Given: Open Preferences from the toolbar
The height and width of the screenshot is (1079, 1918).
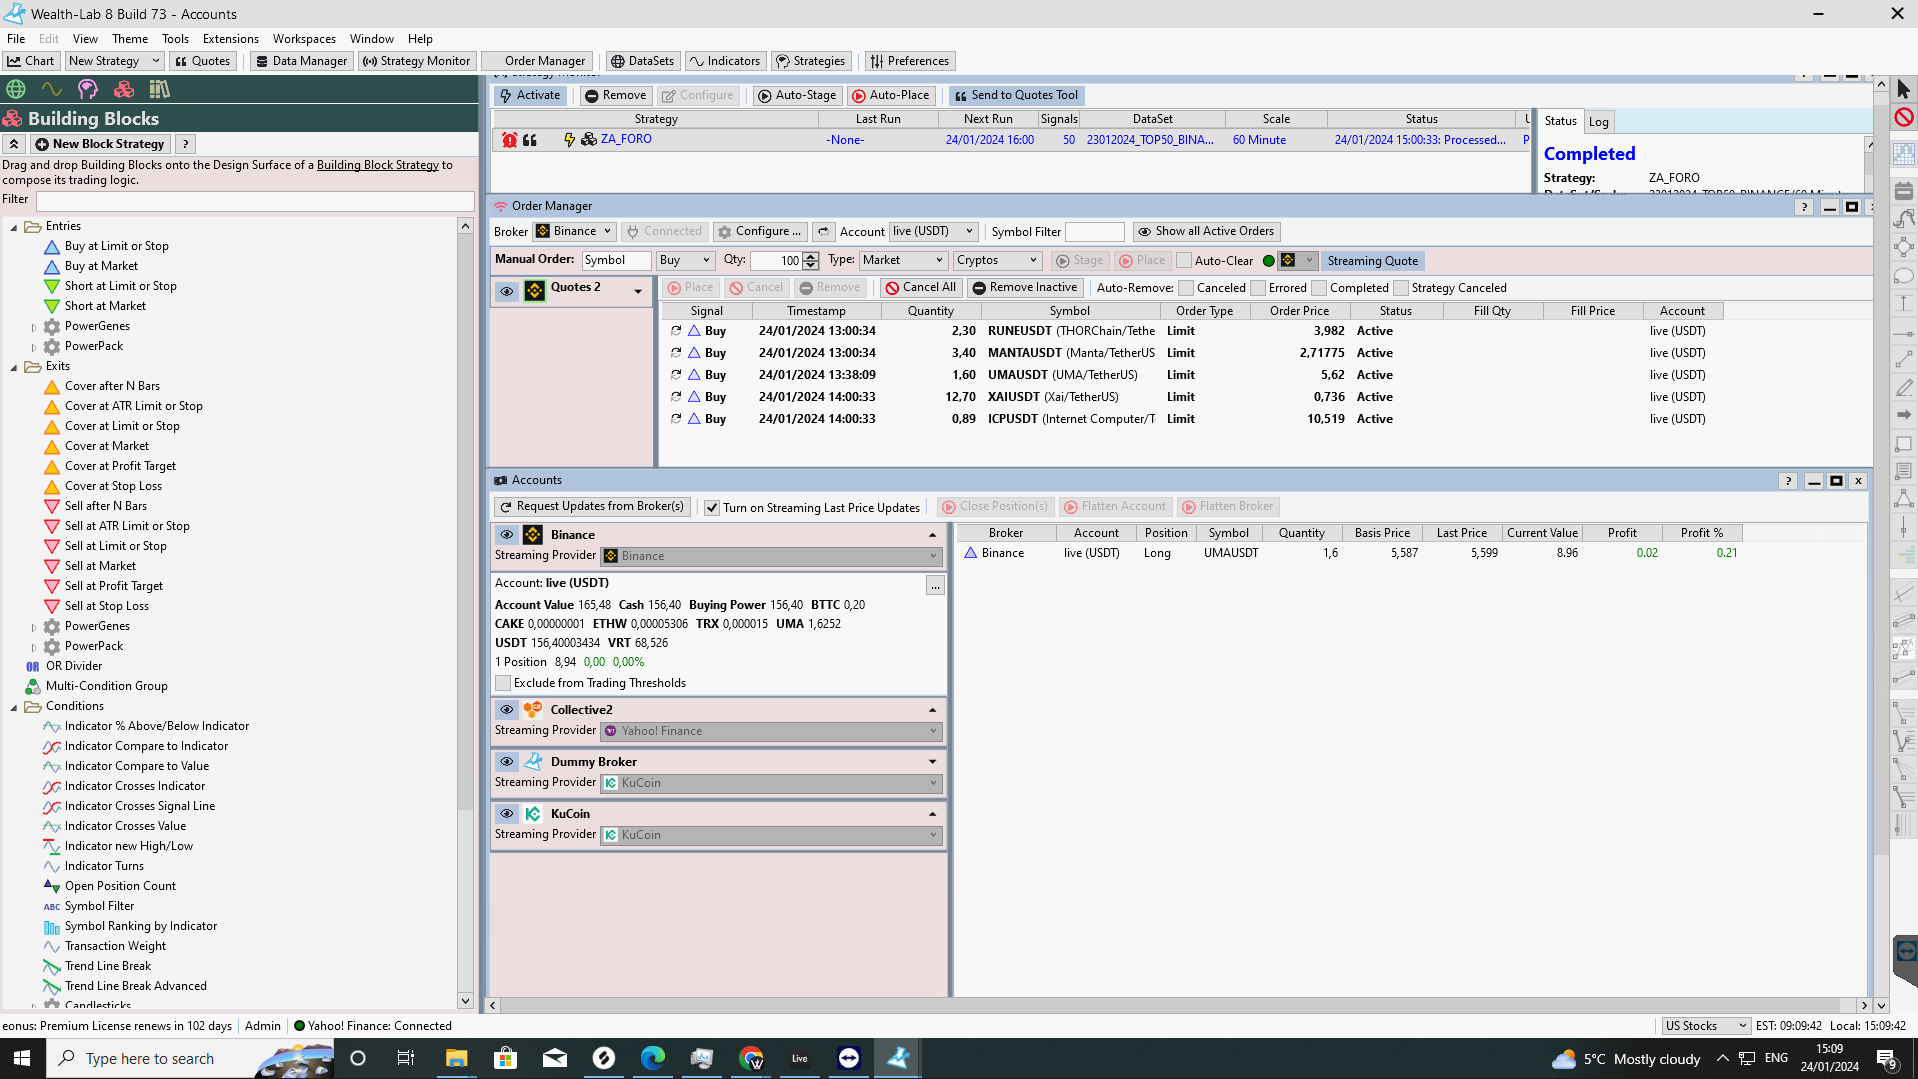Looking at the screenshot, I should [910, 61].
